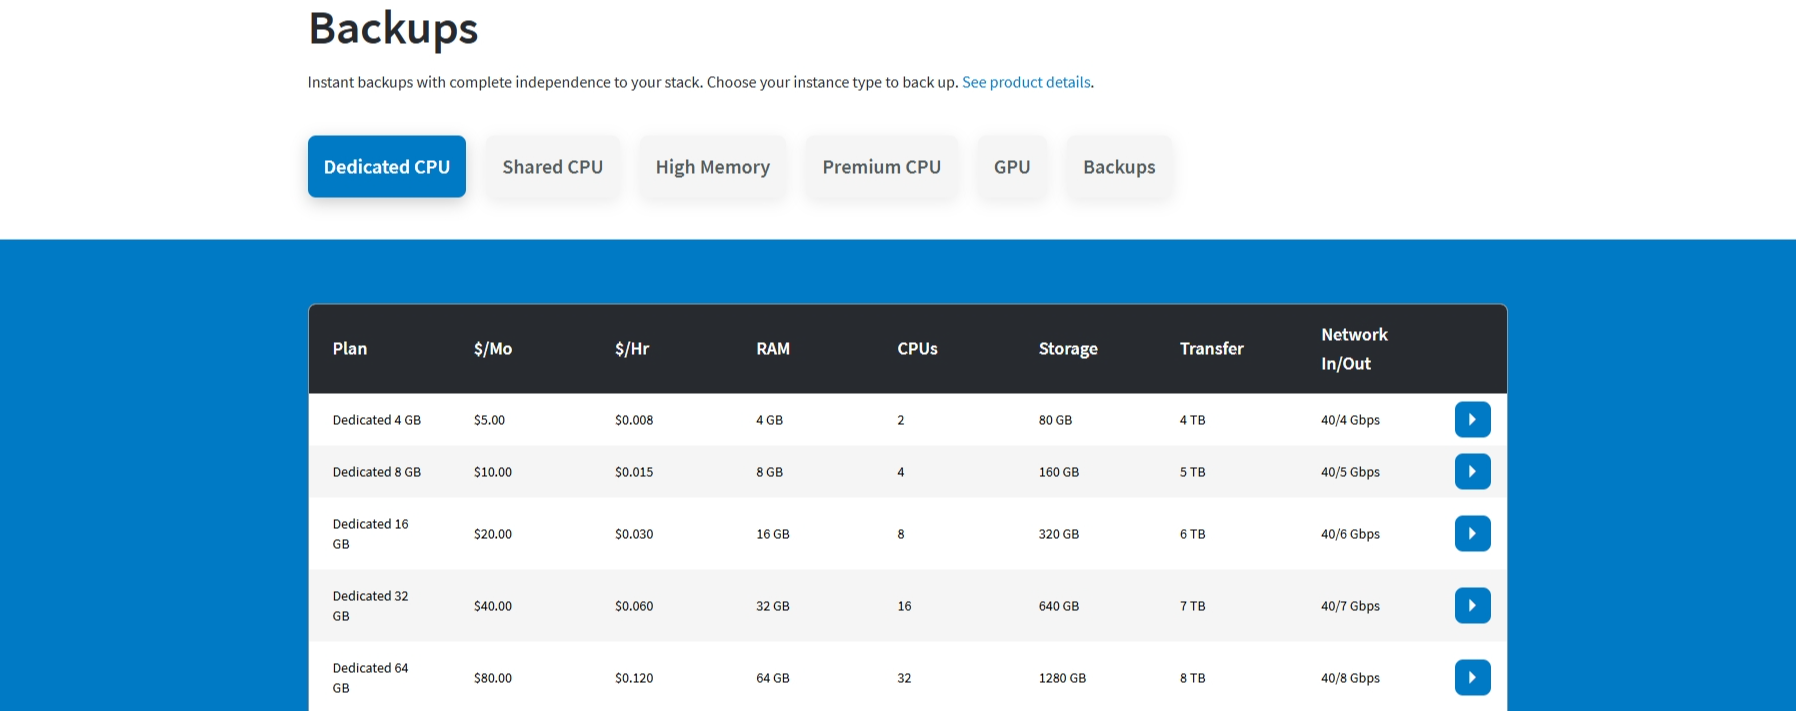The height and width of the screenshot is (711, 1796).
Task: Select the Dedicated CPU tab
Action: click(387, 167)
